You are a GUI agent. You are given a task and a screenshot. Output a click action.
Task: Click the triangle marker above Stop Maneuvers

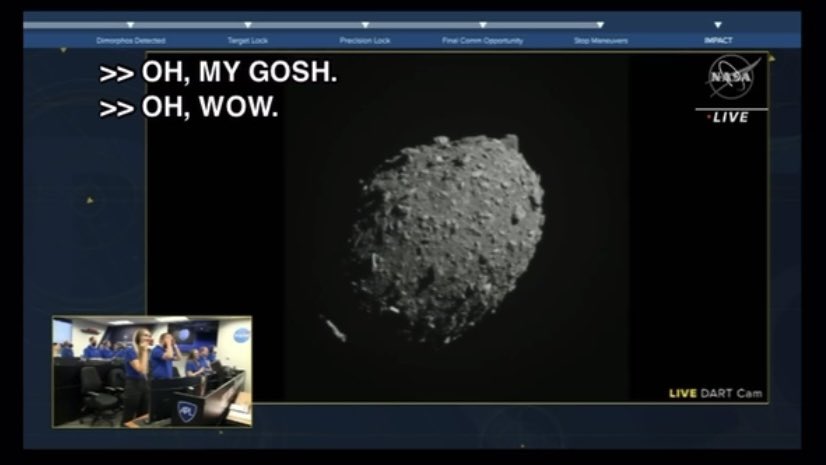(600, 25)
